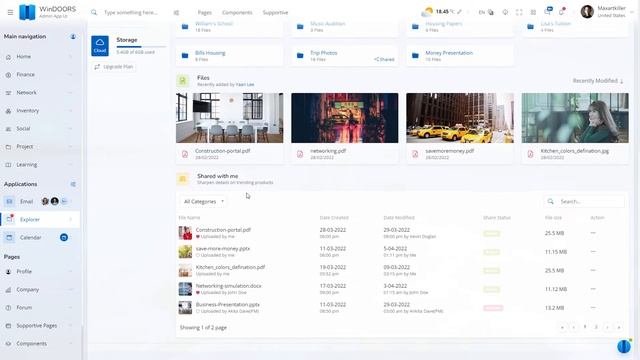The height and width of the screenshot is (360, 640).
Task: Open the Forum page link
Action: (x=40, y=307)
